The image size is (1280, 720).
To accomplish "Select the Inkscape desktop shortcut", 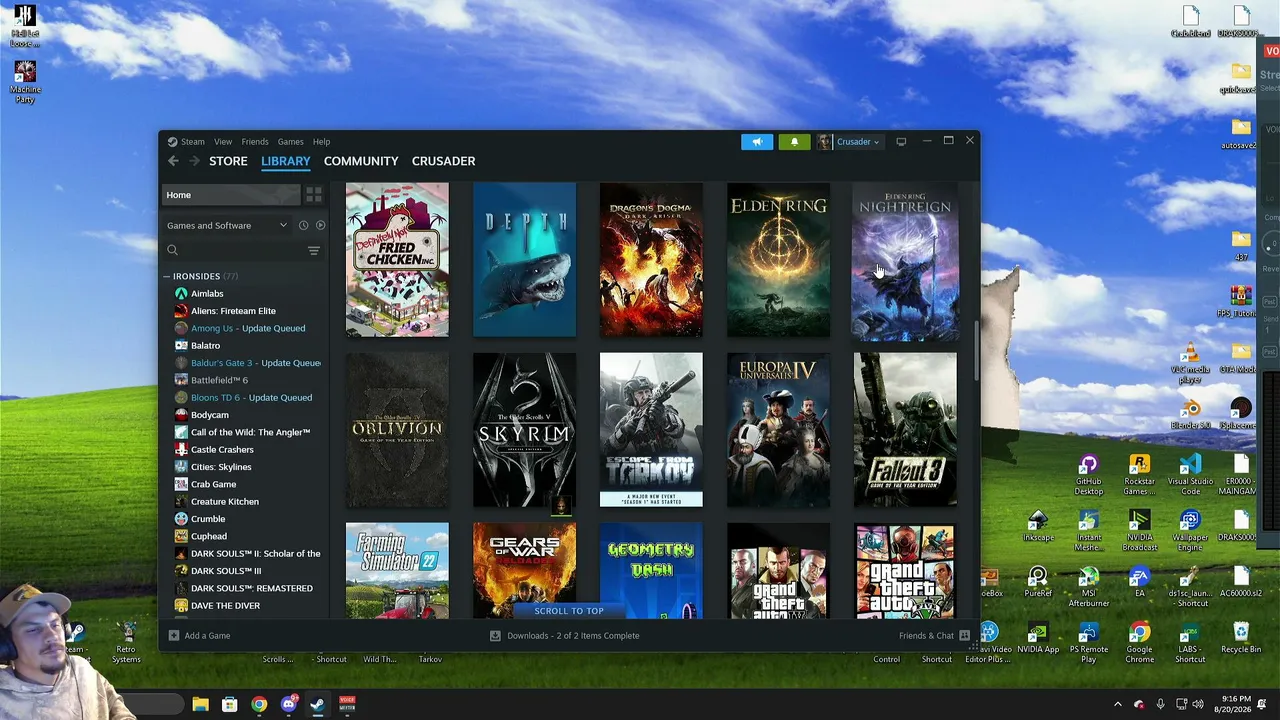I will coord(1038,527).
